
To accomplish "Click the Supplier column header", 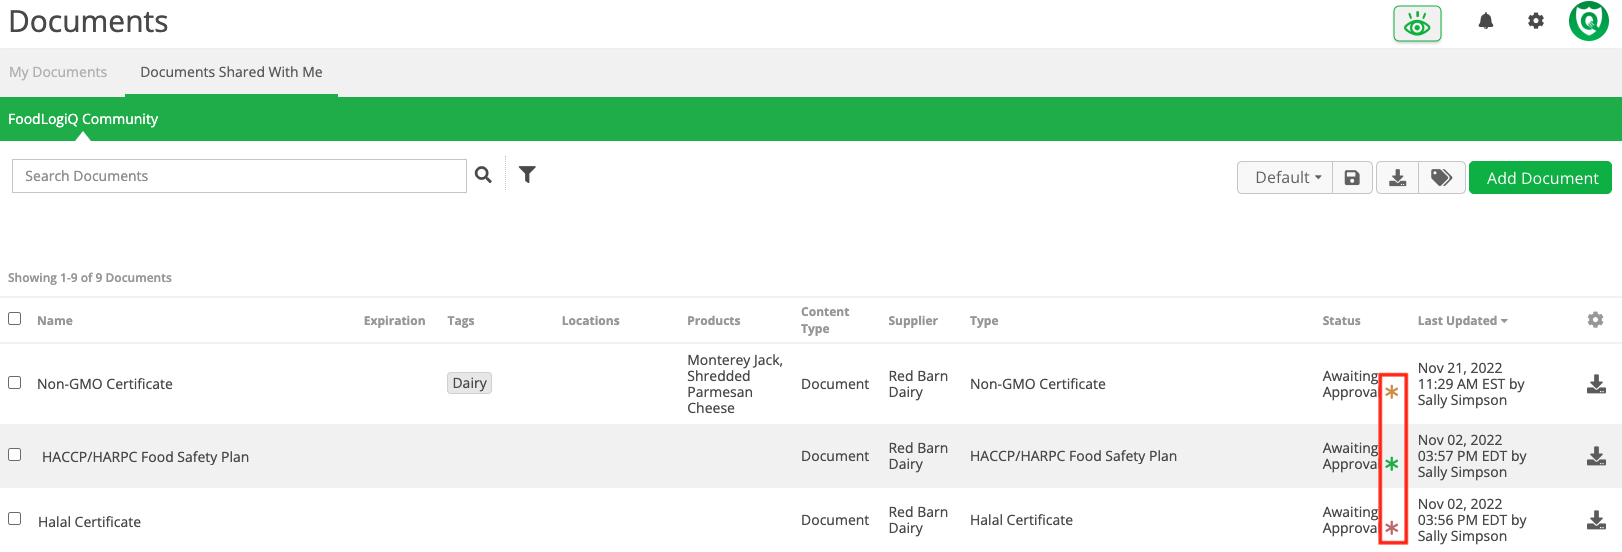I will (x=913, y=321).
